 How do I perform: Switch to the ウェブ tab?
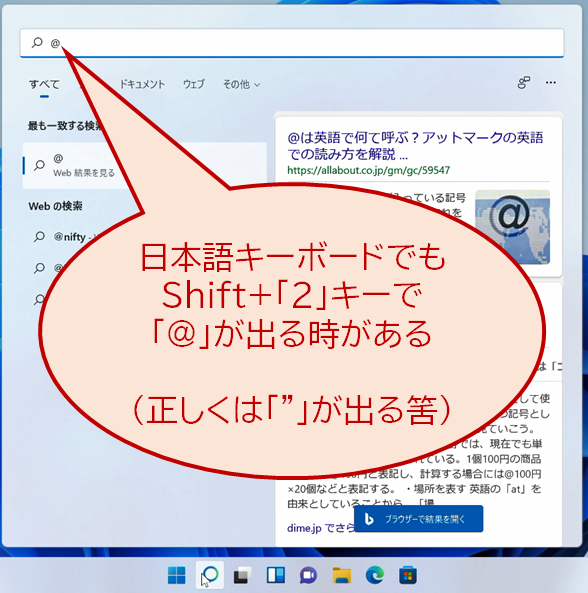194,84
